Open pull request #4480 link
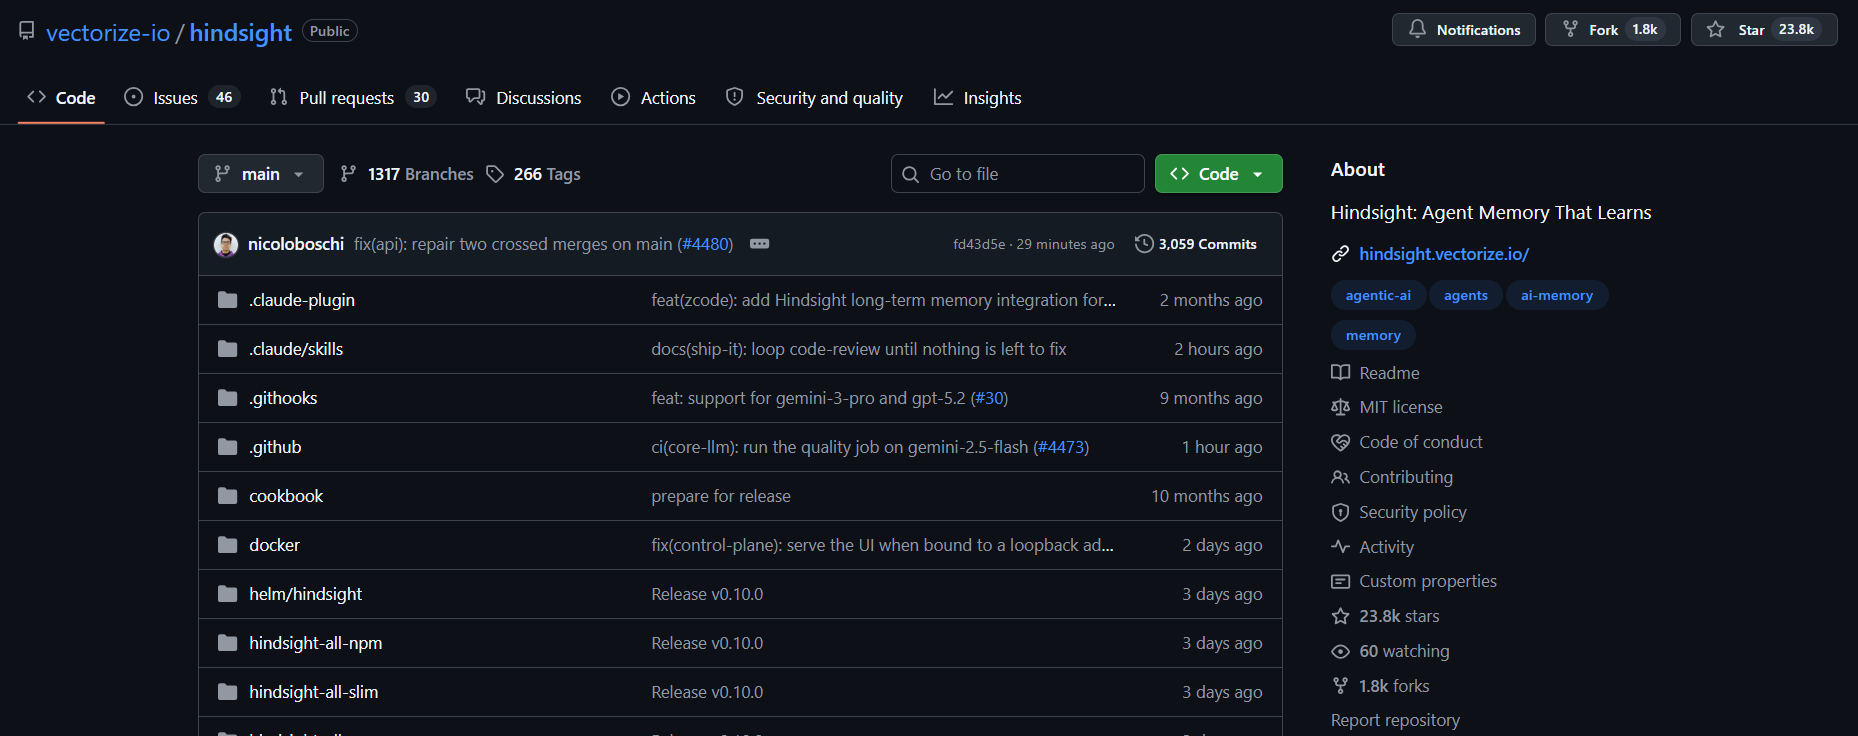Image resolution: width=1858 pixels, height=736 pixels. click(705, 244)
